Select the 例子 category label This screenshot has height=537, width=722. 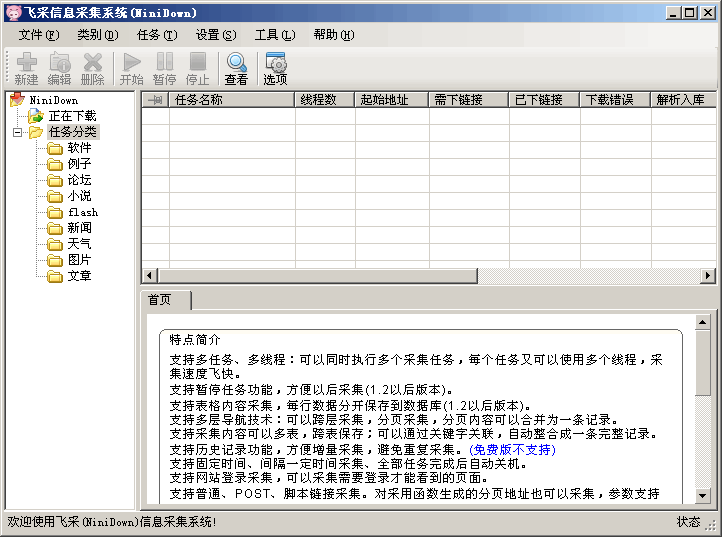coord(80,164)
